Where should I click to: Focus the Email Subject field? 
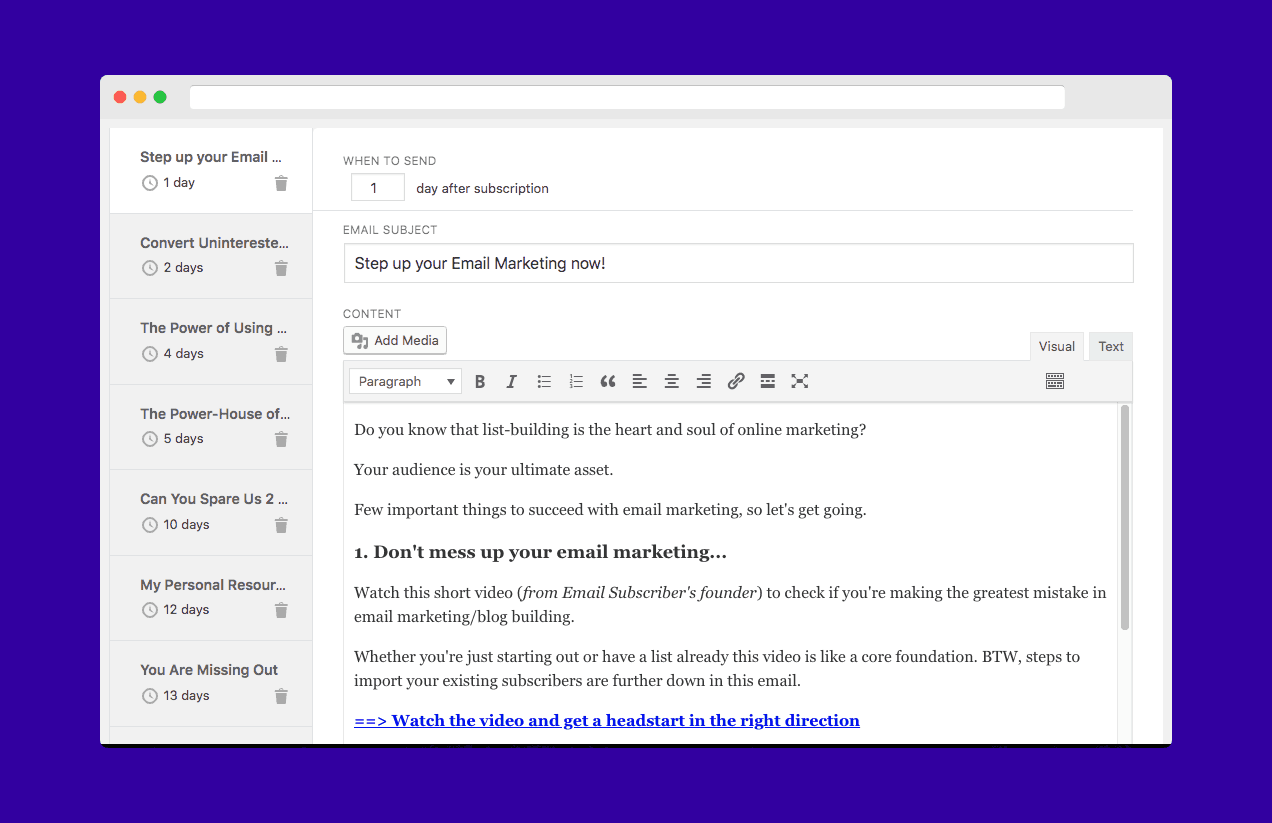point(738,264)
